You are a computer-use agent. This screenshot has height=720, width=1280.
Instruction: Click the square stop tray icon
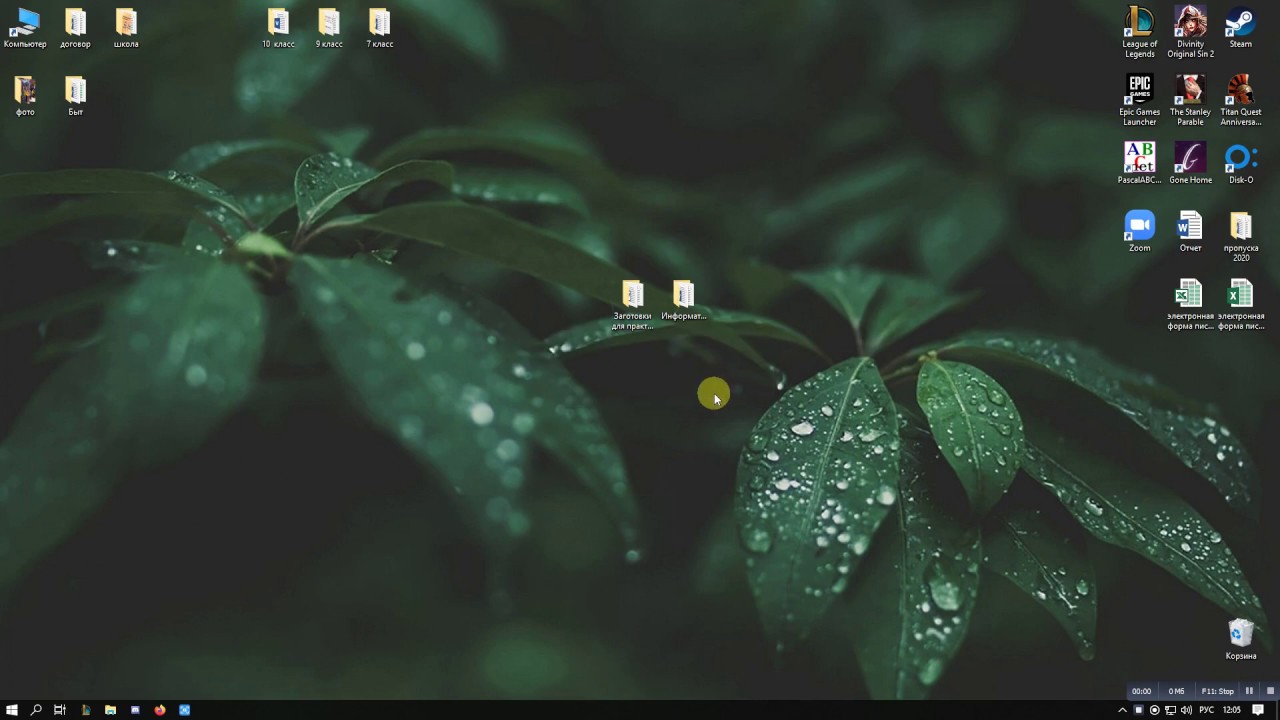click(1138, 710)
